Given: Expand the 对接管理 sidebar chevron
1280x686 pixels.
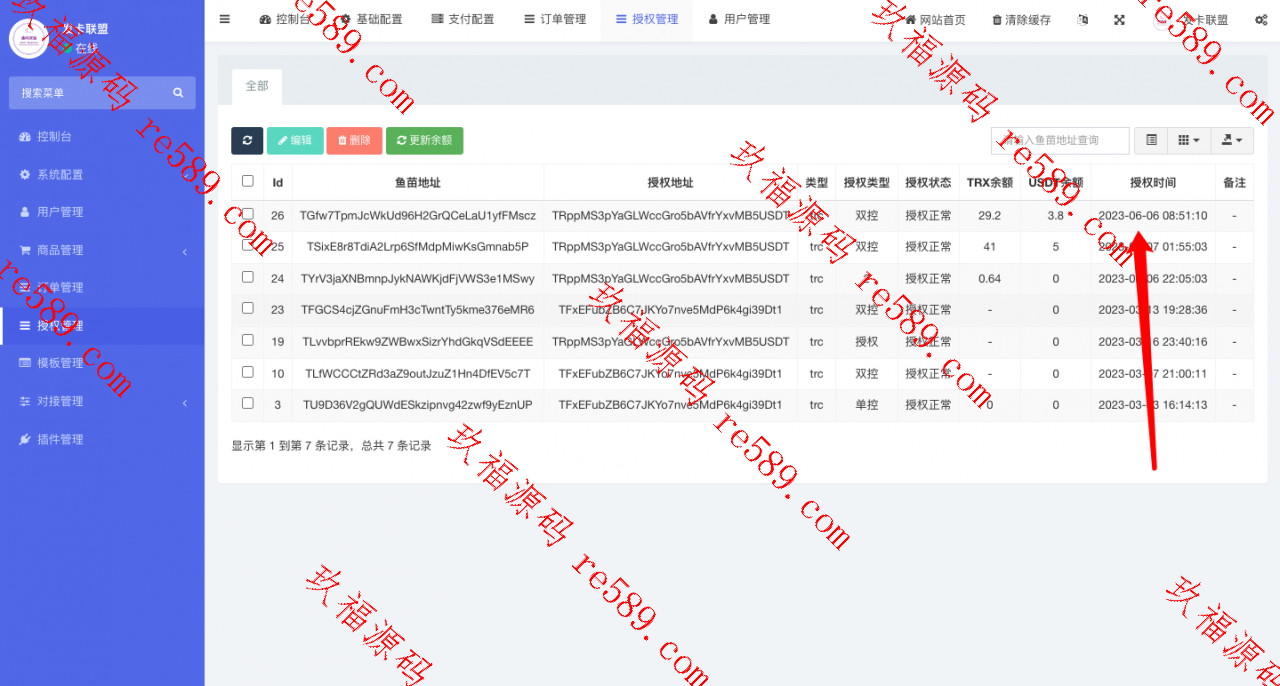Looking at the screenshot, I should [x=185, y=402].
